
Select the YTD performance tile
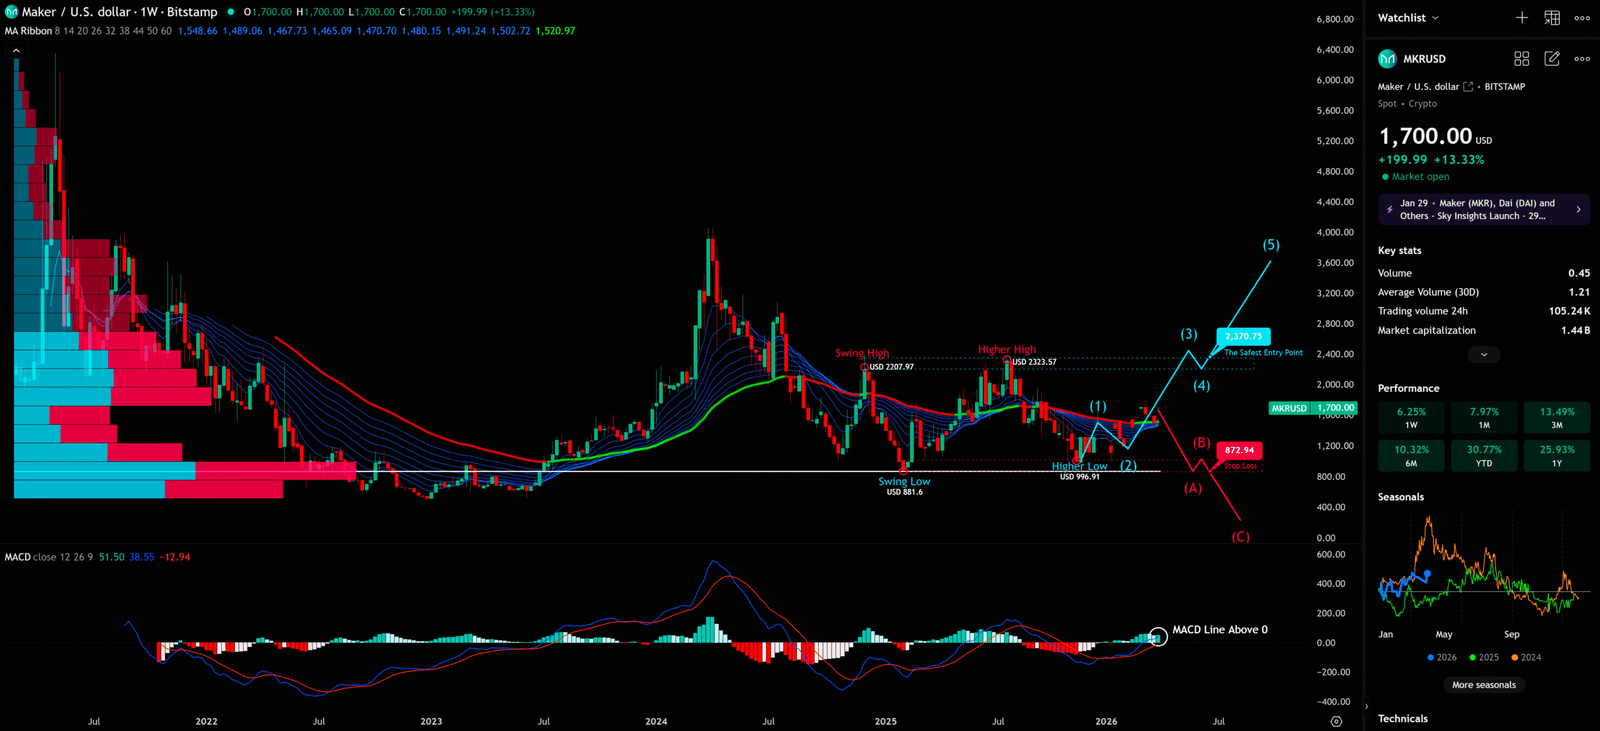[1484, 456]
